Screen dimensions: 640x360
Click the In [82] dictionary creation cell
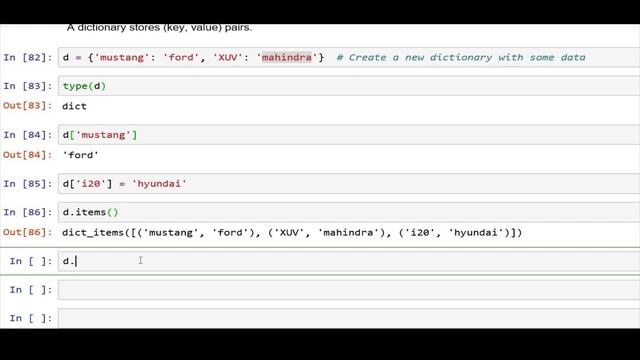point(349,57)
